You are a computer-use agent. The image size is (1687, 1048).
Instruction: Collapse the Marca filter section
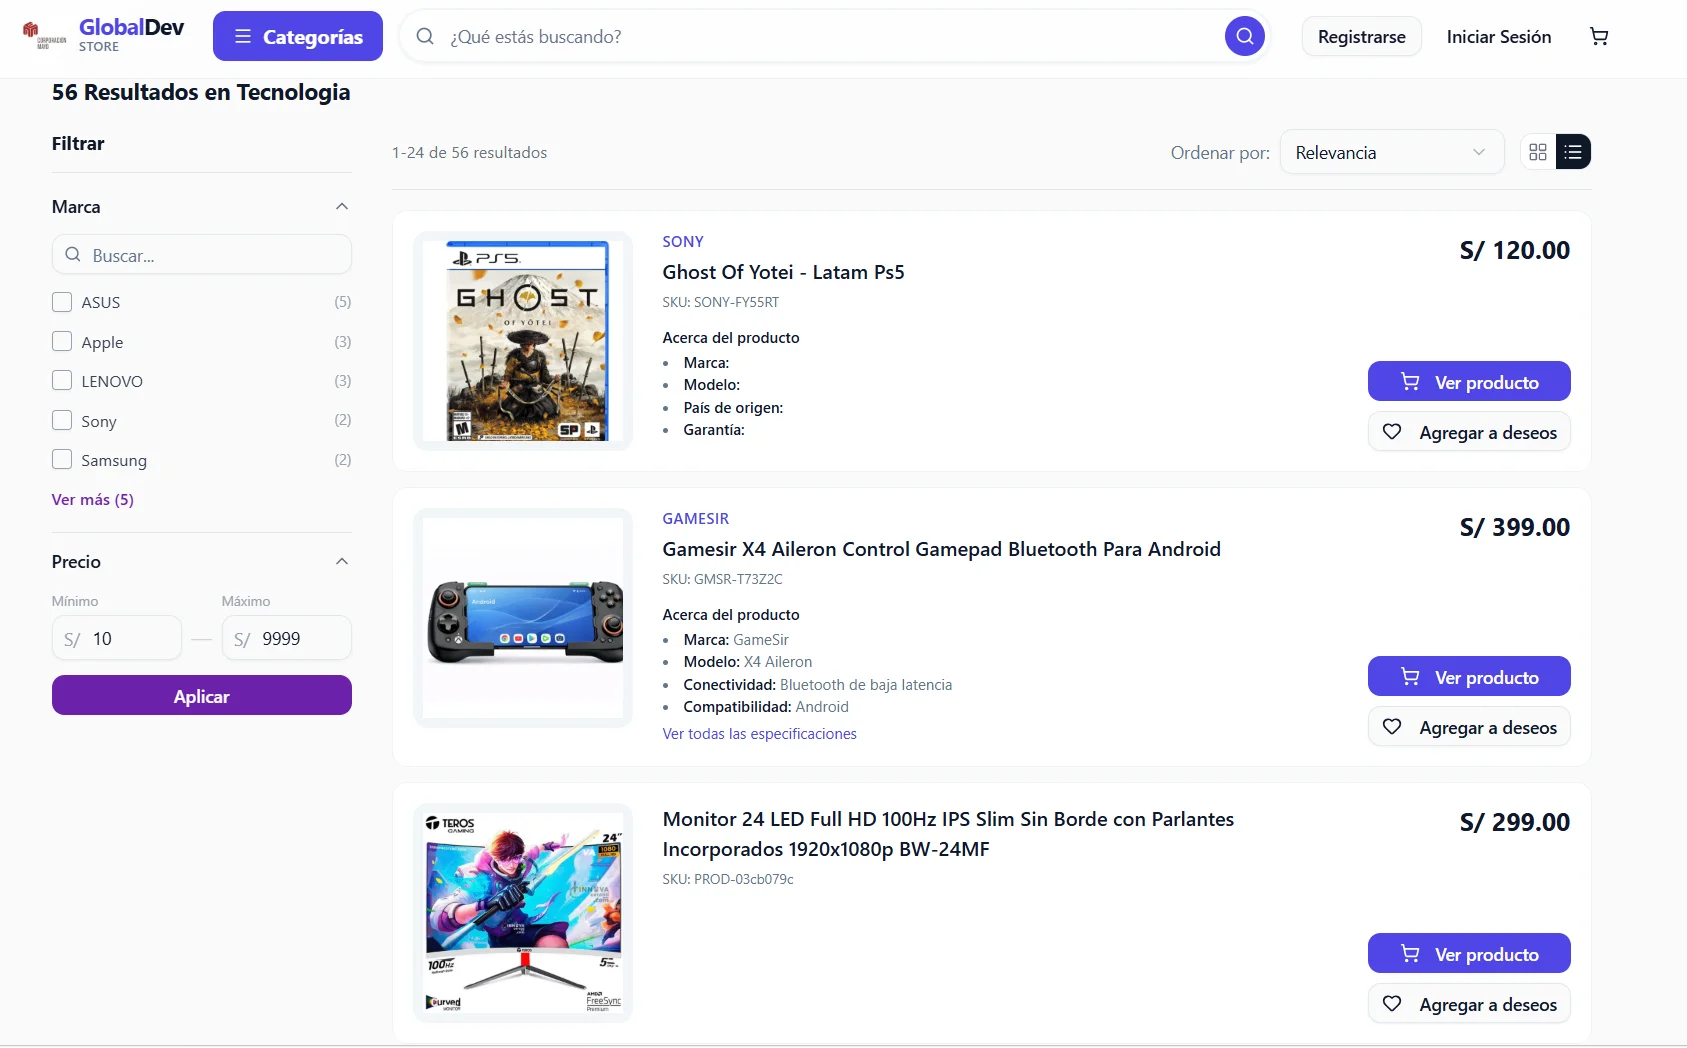click(x=341, y=206)
